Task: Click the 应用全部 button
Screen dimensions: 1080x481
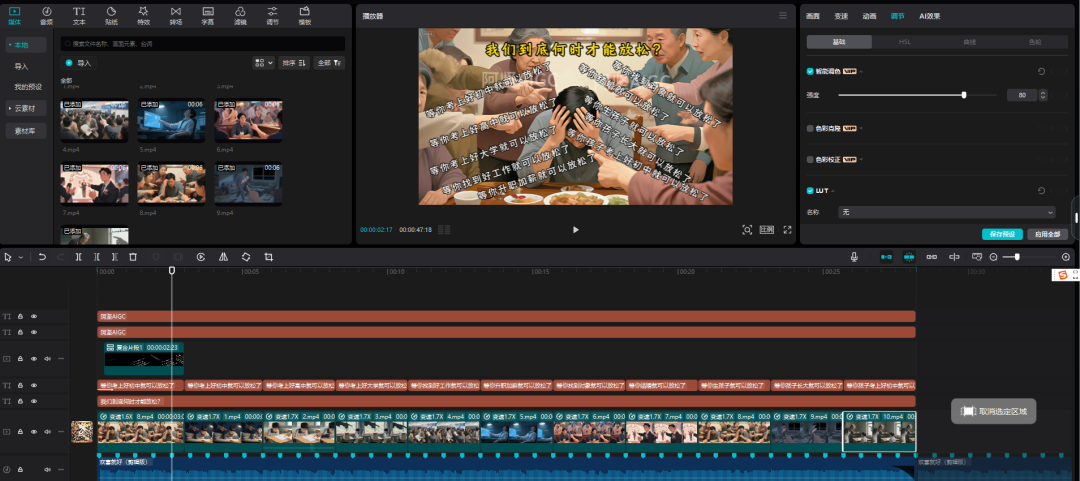Action: (1048, 234)
